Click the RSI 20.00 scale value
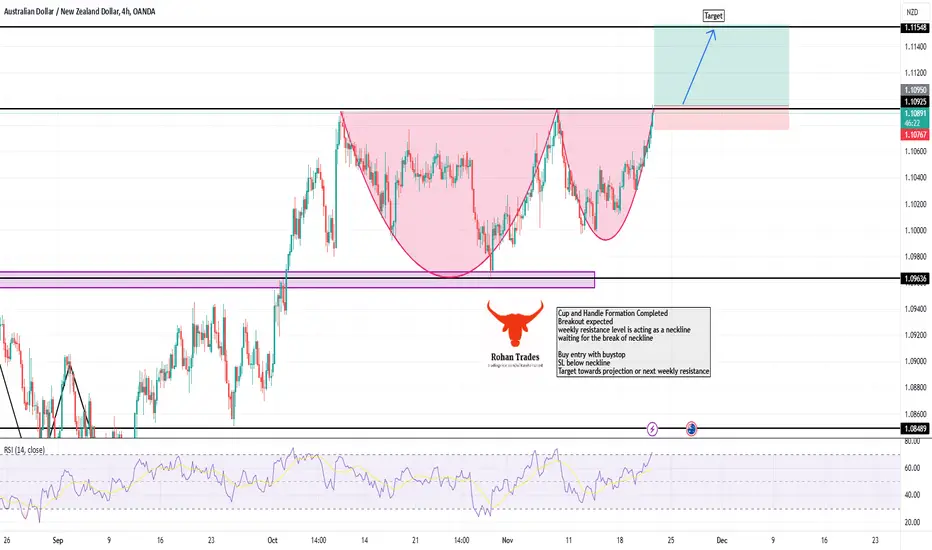Screen dimensions: 932x550 click(x=912, y=523)
